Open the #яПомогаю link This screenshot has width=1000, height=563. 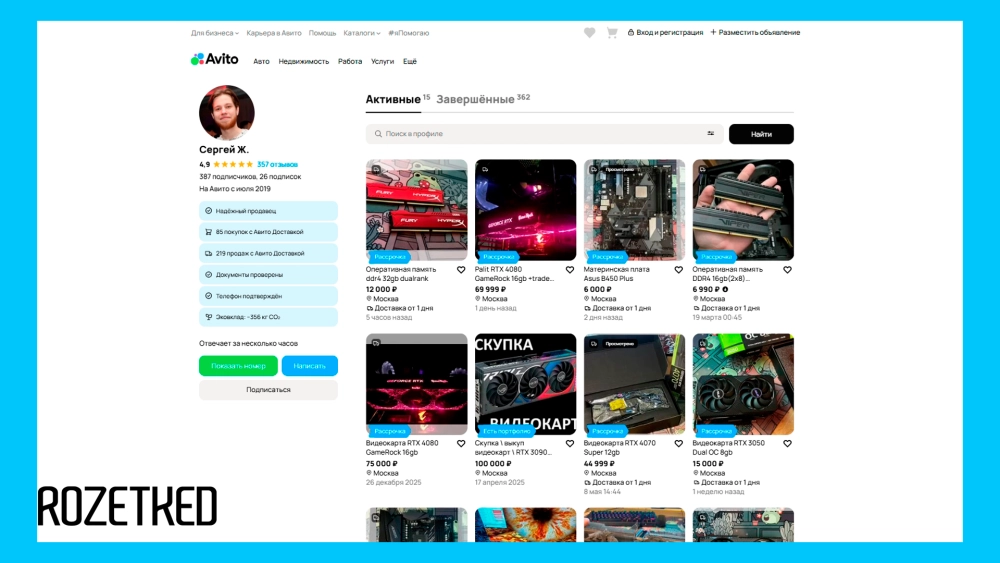(x=409, y=33)
